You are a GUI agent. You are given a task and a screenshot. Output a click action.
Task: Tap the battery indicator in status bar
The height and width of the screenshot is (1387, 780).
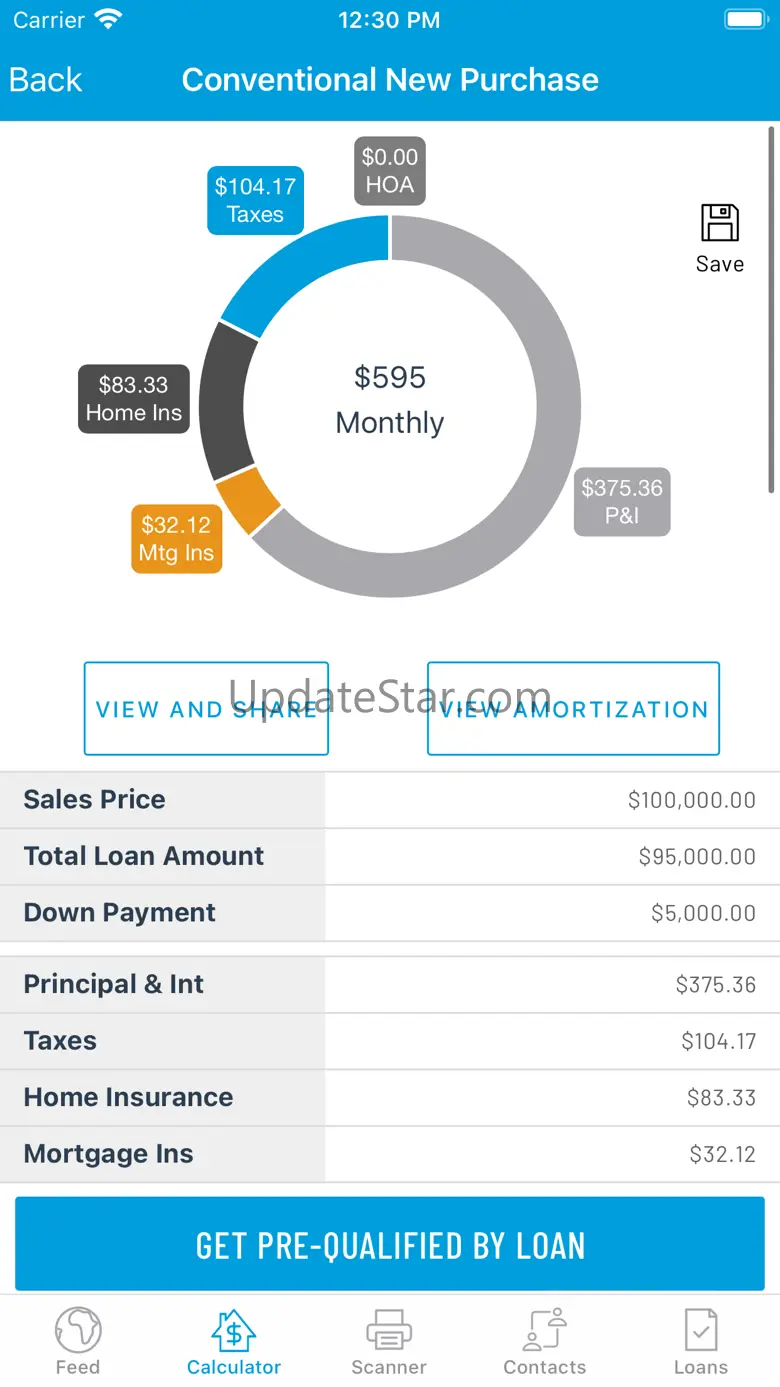745,20
